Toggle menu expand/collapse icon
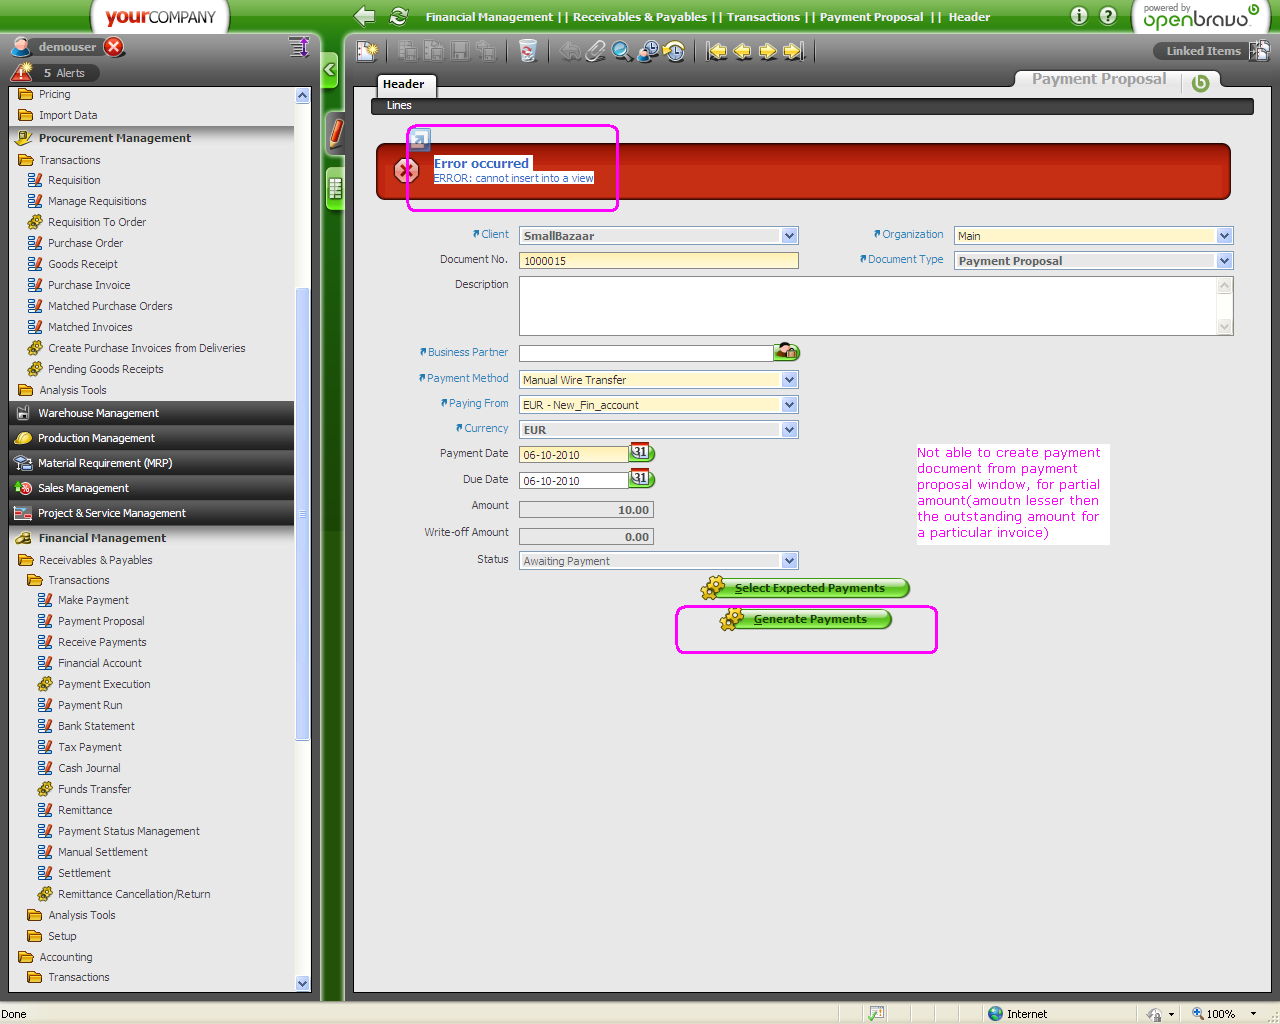This screenshot has height=1024, width=1280. 299,47
